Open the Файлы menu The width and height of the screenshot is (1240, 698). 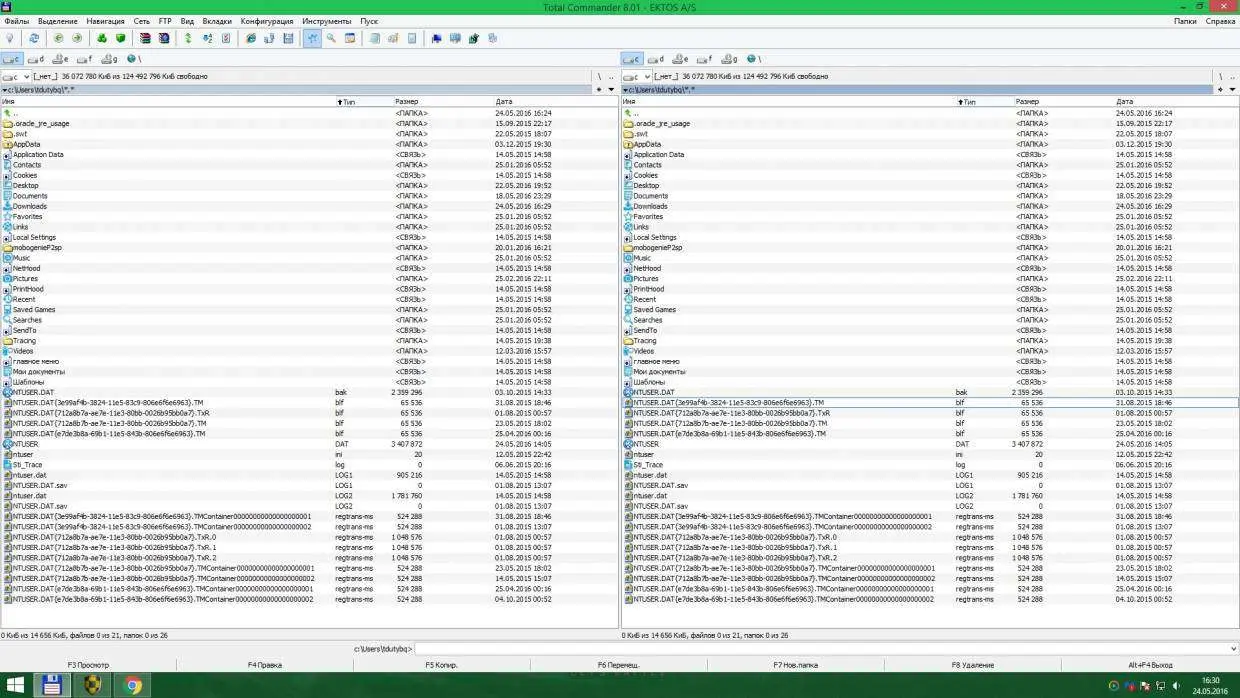17,21
